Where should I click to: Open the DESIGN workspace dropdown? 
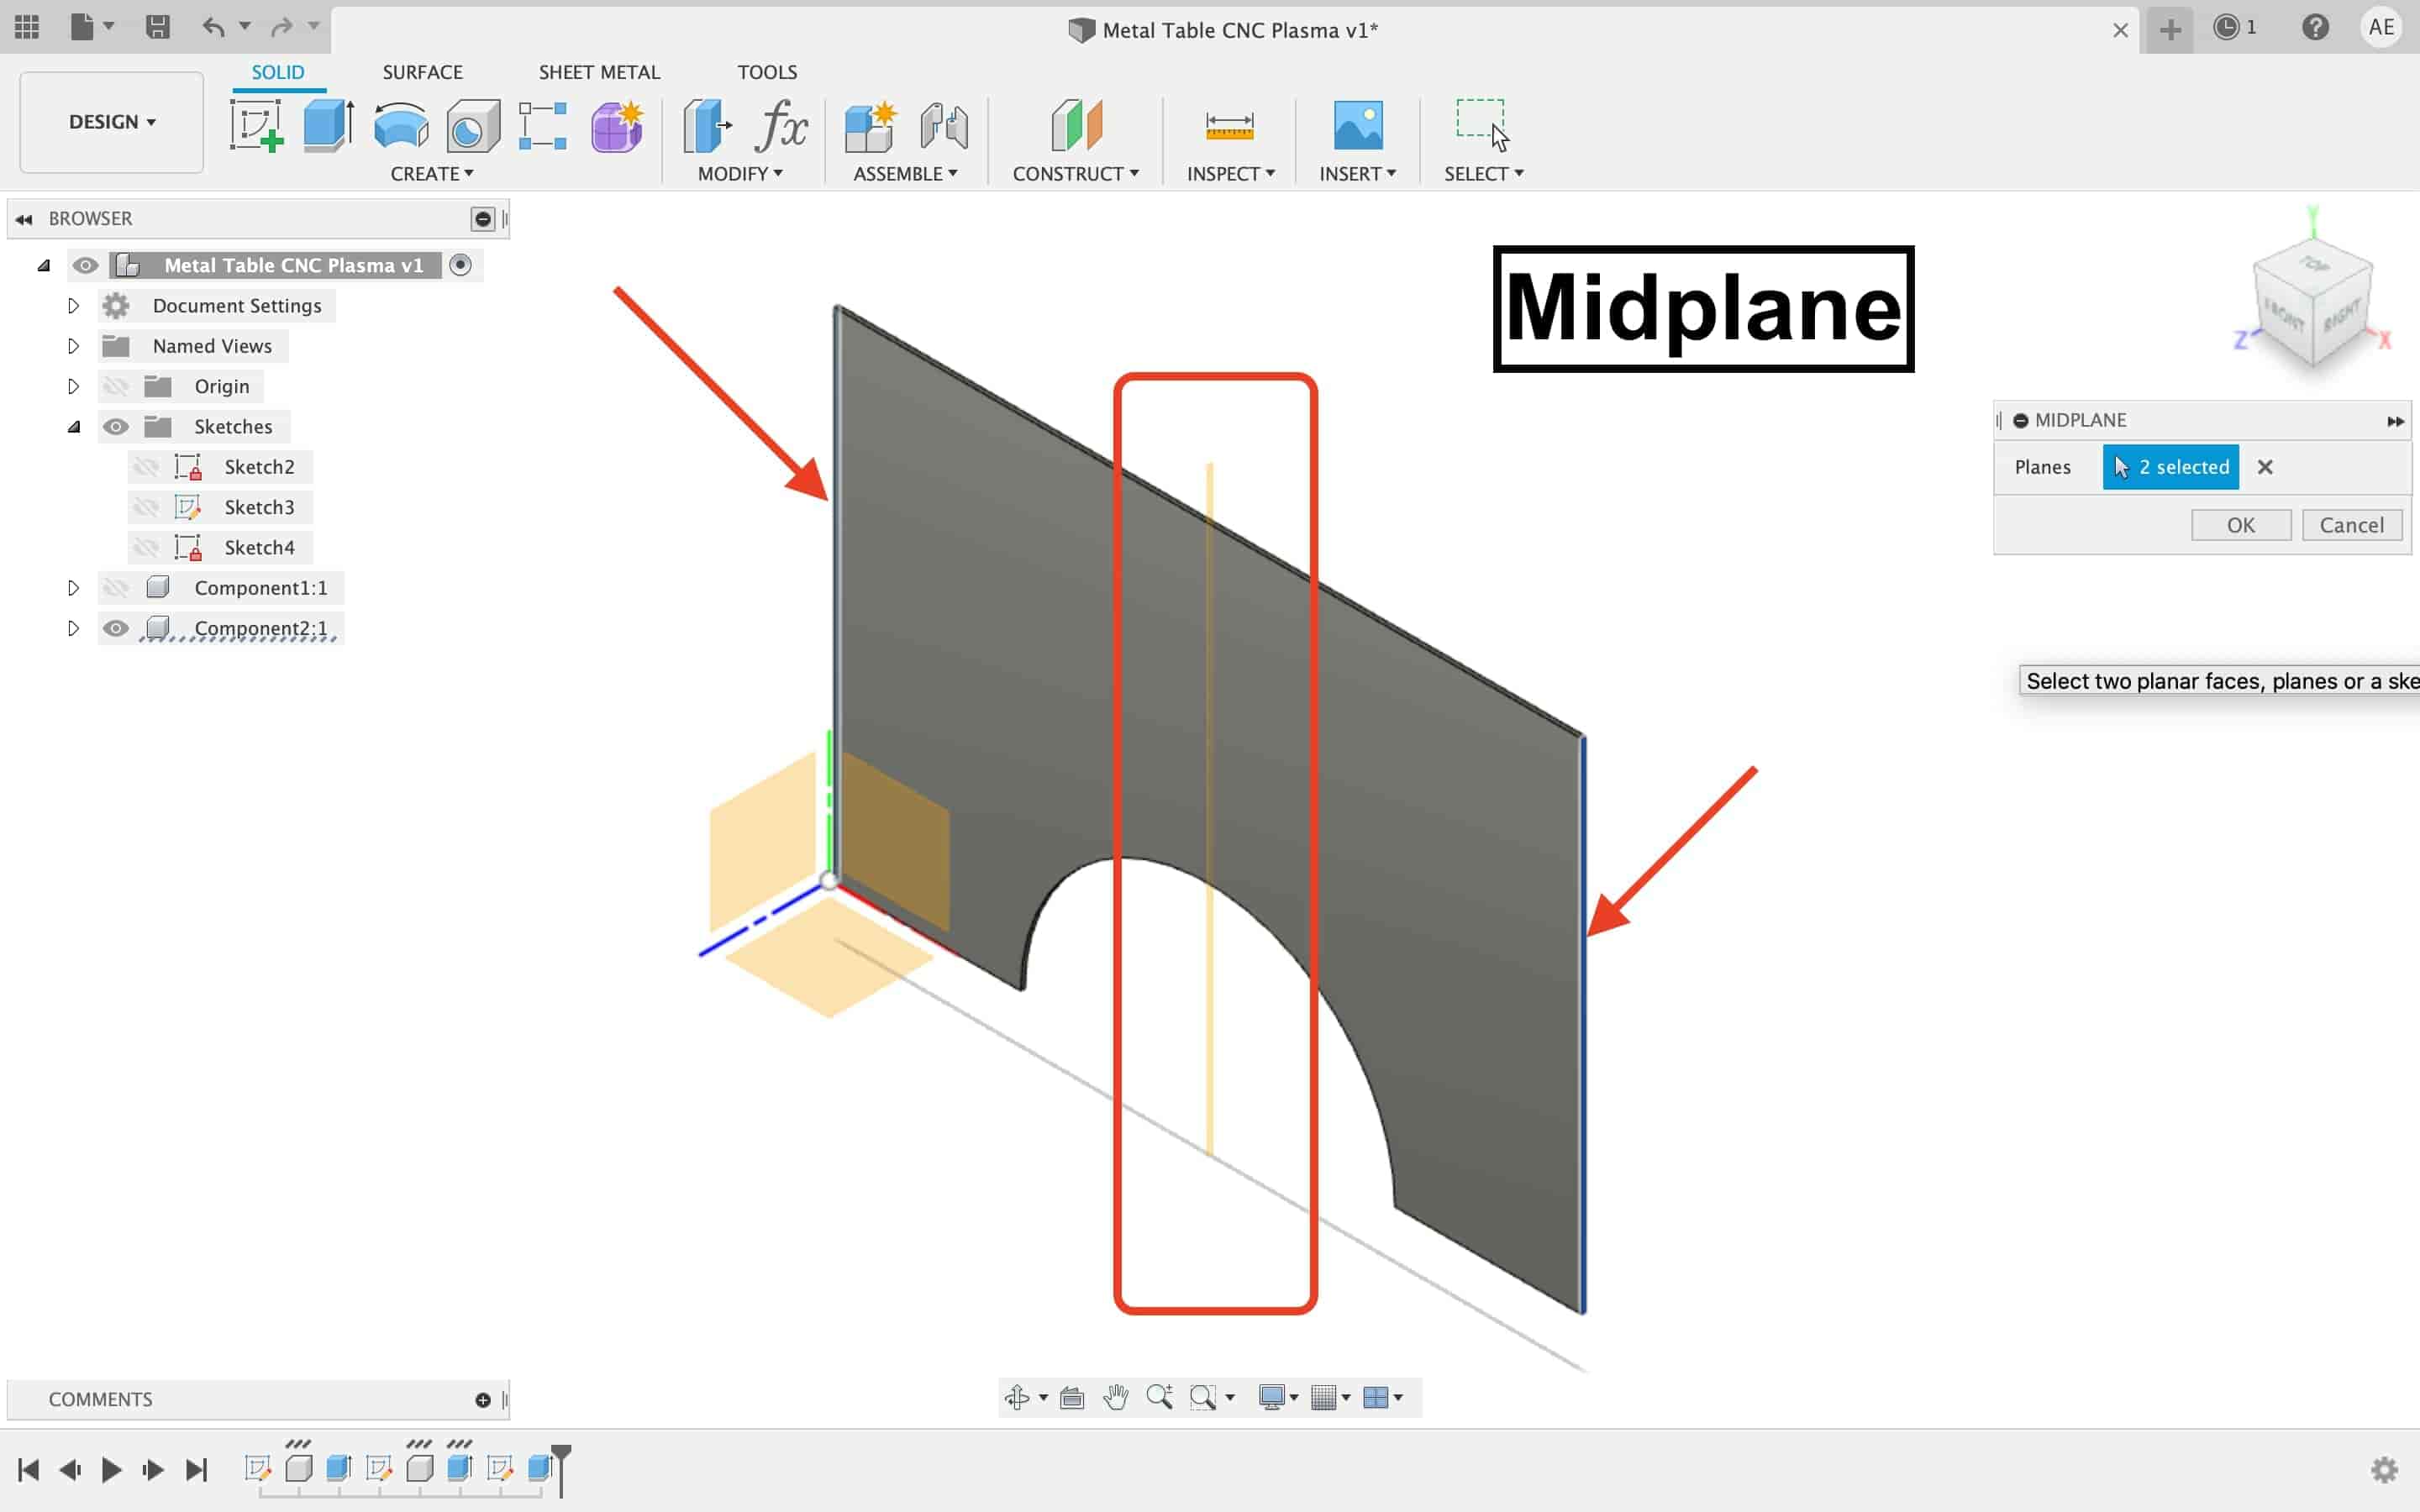pos(112,122)
